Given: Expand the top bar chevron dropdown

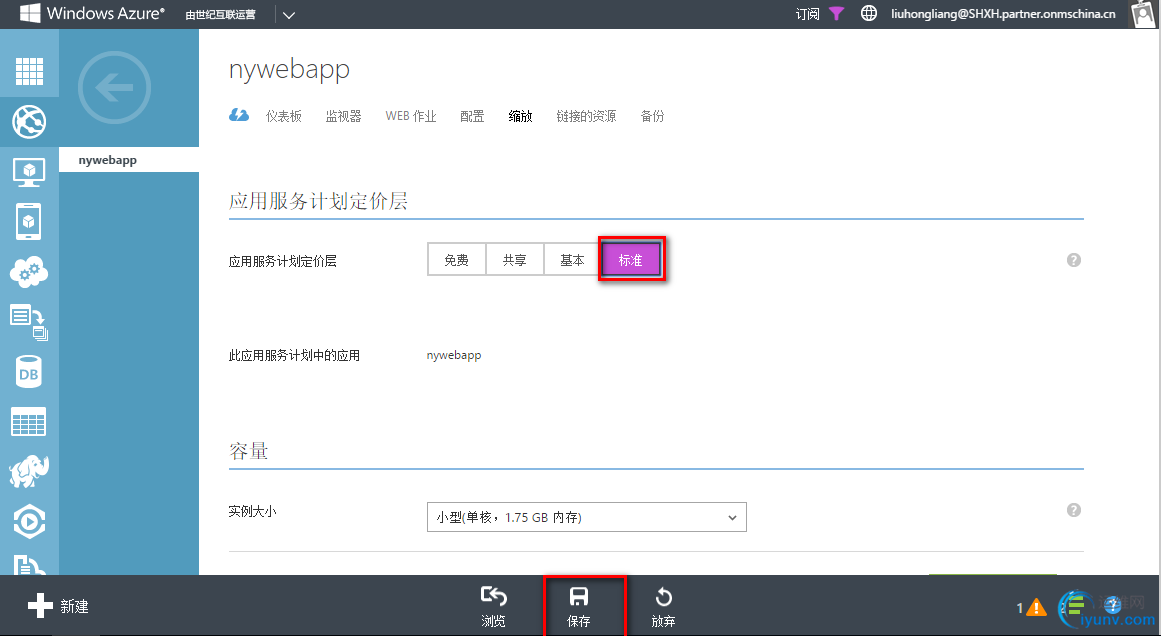Looking at the screenshot, I should point(289,15).
